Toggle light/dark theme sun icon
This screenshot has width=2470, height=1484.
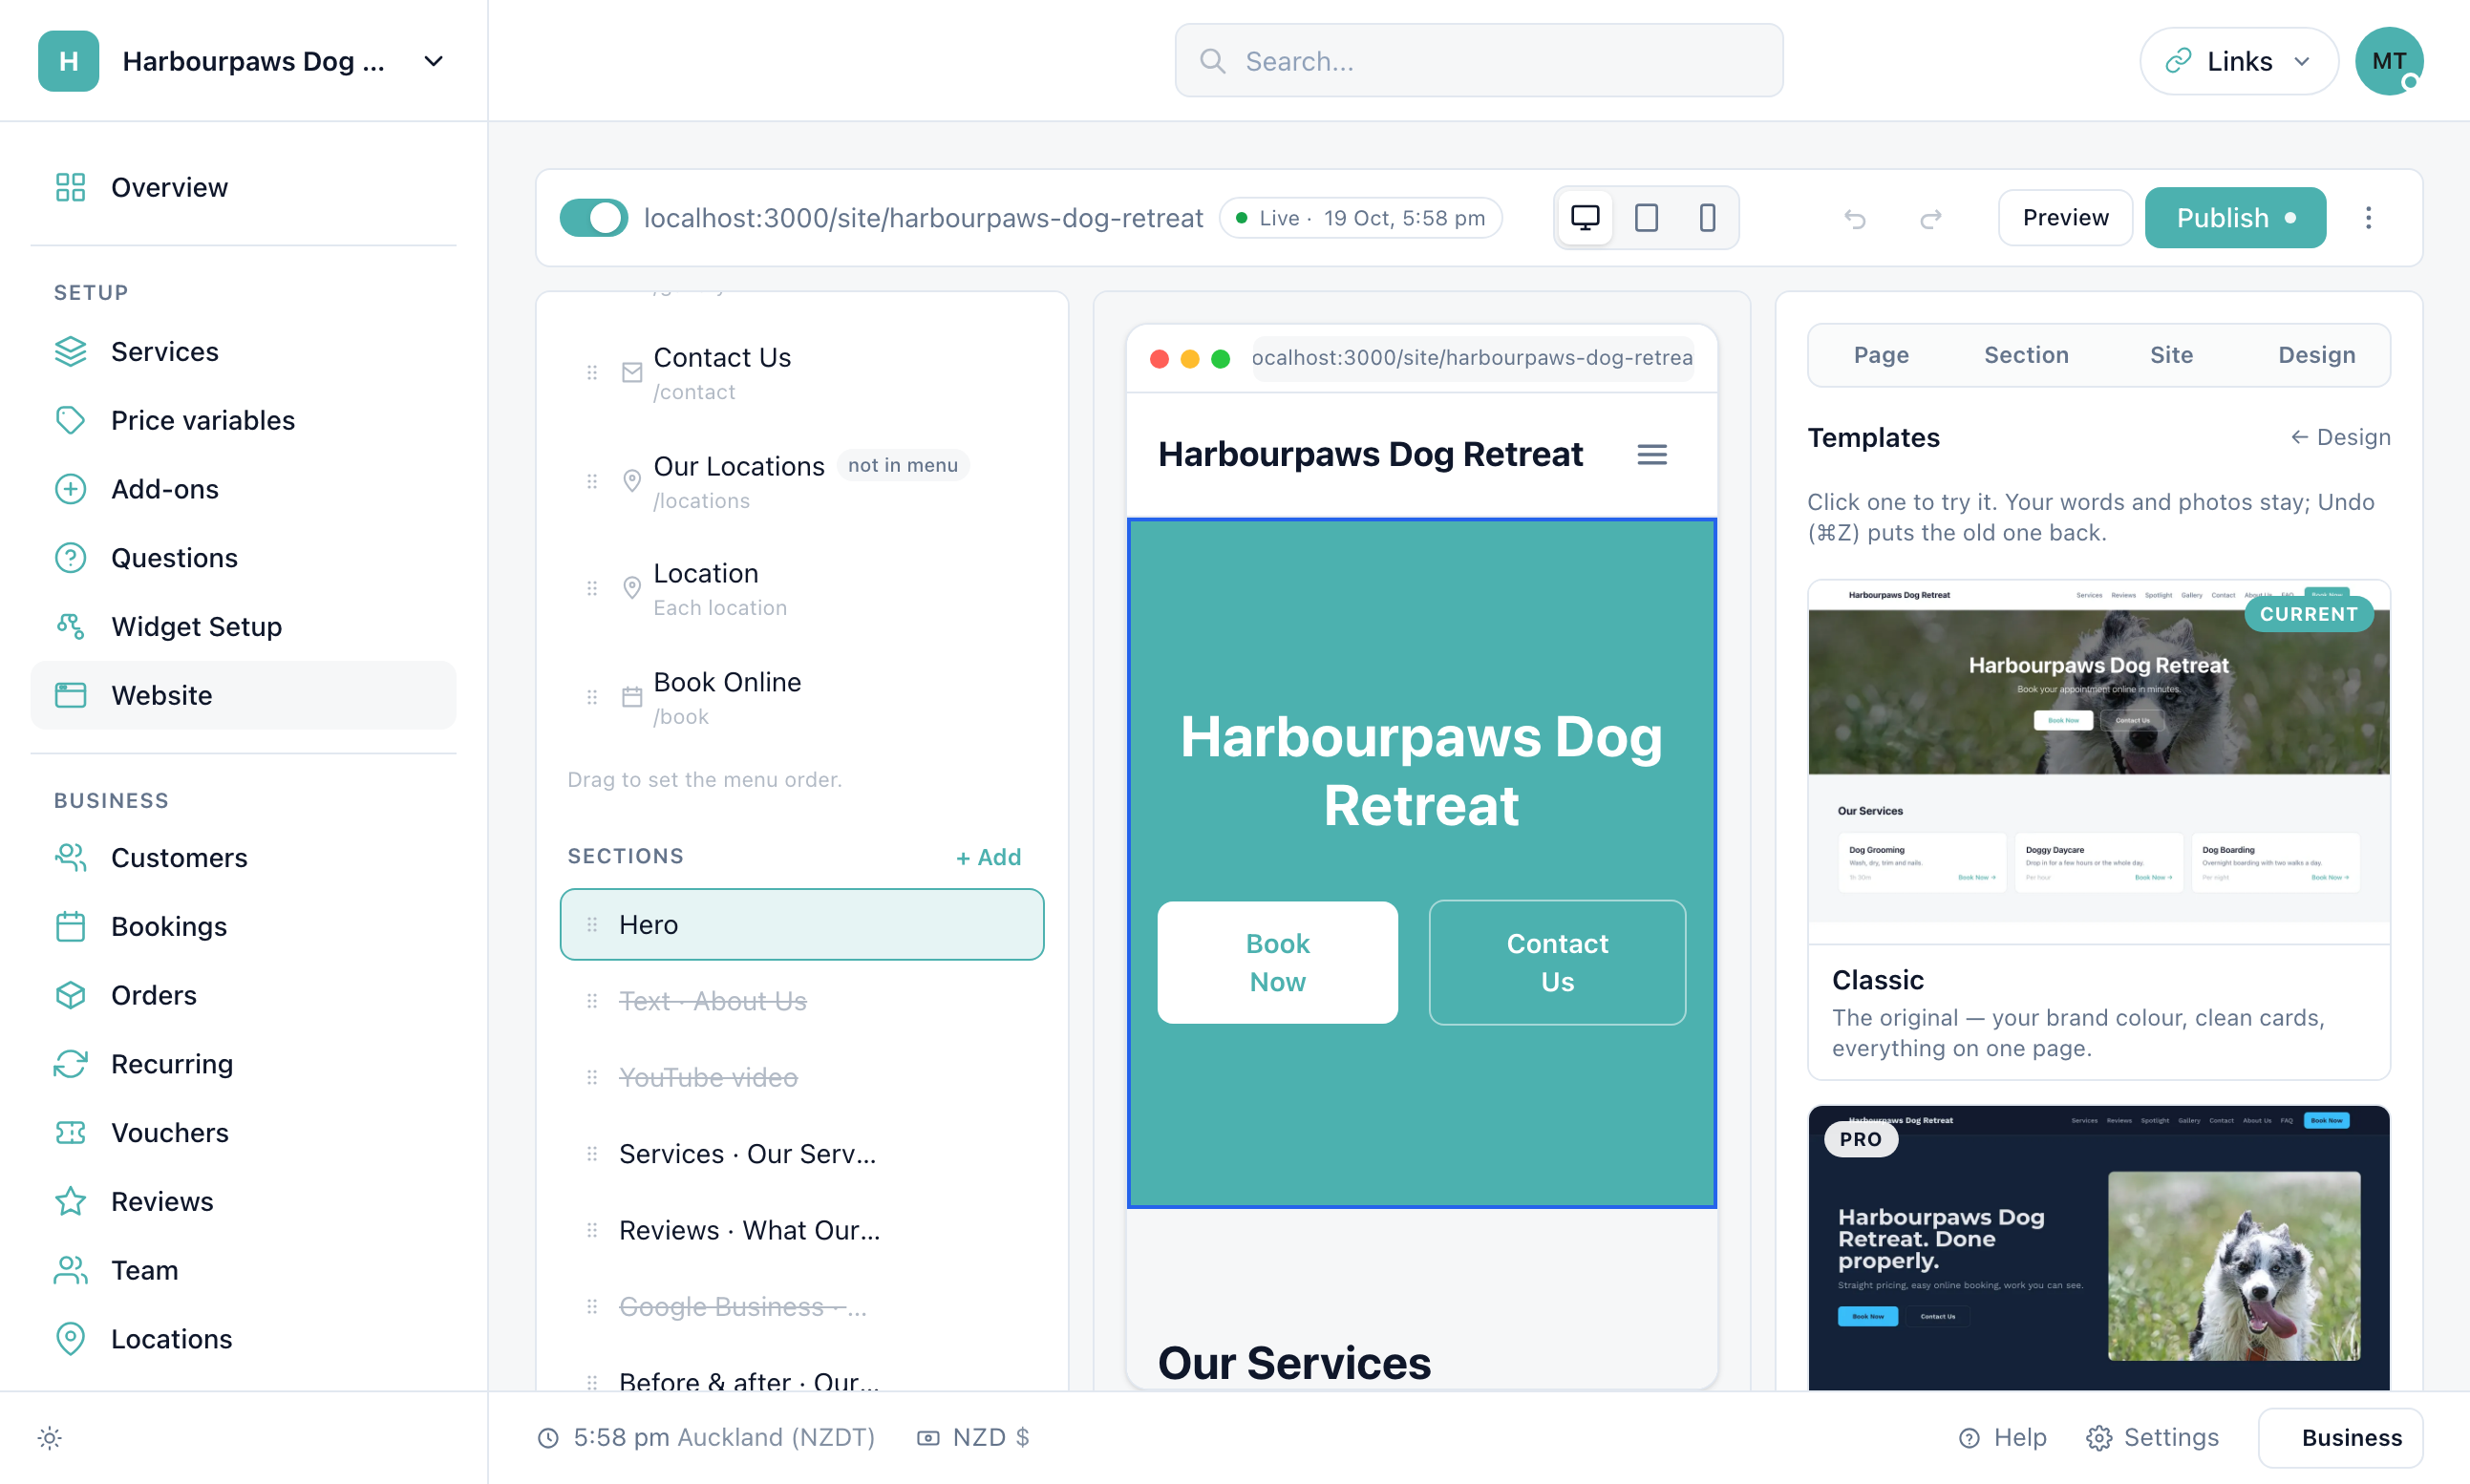click(x=50, y=1438)
